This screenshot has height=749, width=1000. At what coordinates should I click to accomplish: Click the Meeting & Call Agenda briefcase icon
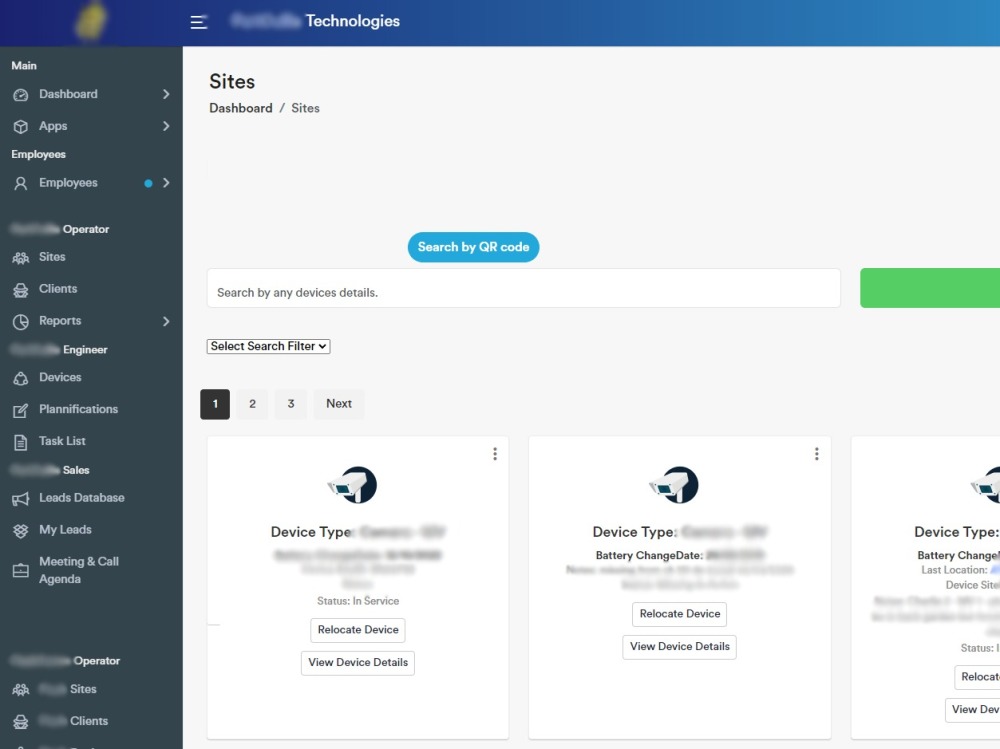tap(20, 570)
